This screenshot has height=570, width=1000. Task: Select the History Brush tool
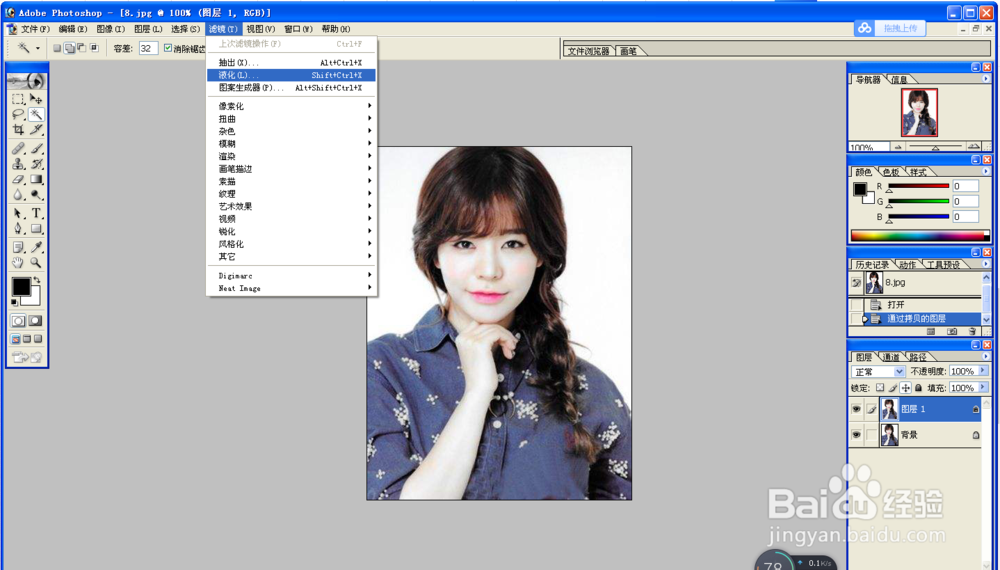36,164
